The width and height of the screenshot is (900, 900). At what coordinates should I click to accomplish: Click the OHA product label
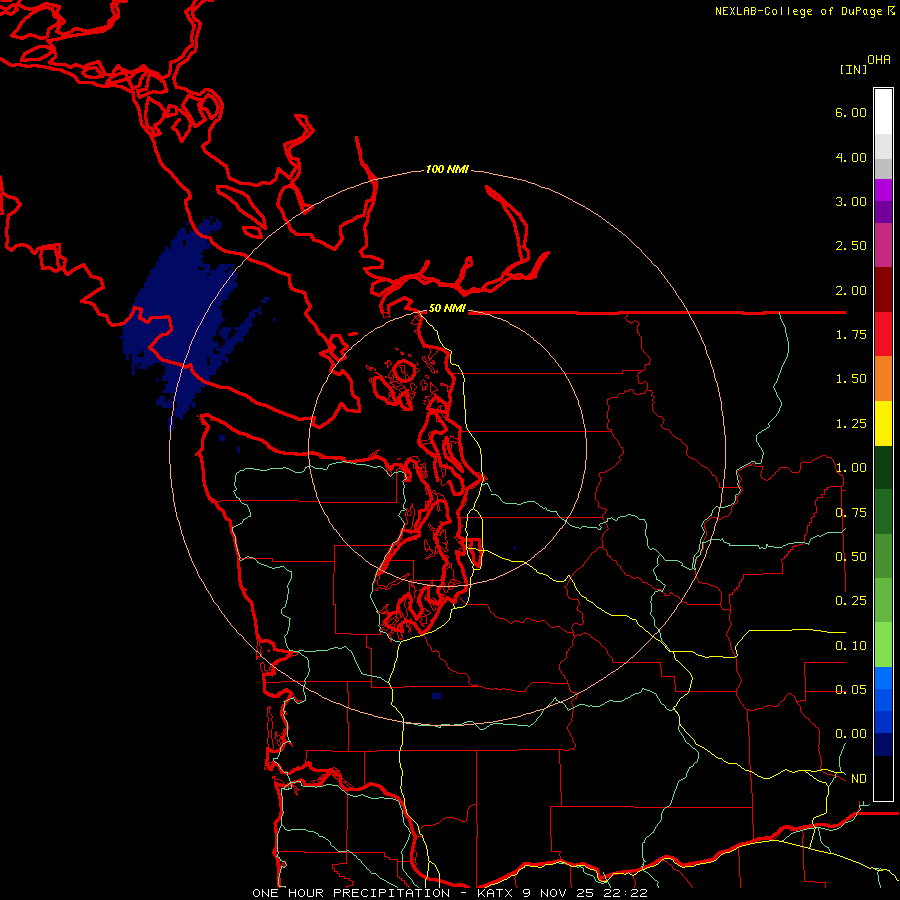click(879, 60)
